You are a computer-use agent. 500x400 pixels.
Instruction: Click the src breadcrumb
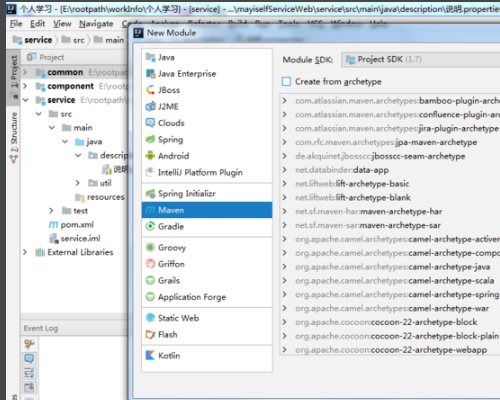tap(73, 40)
